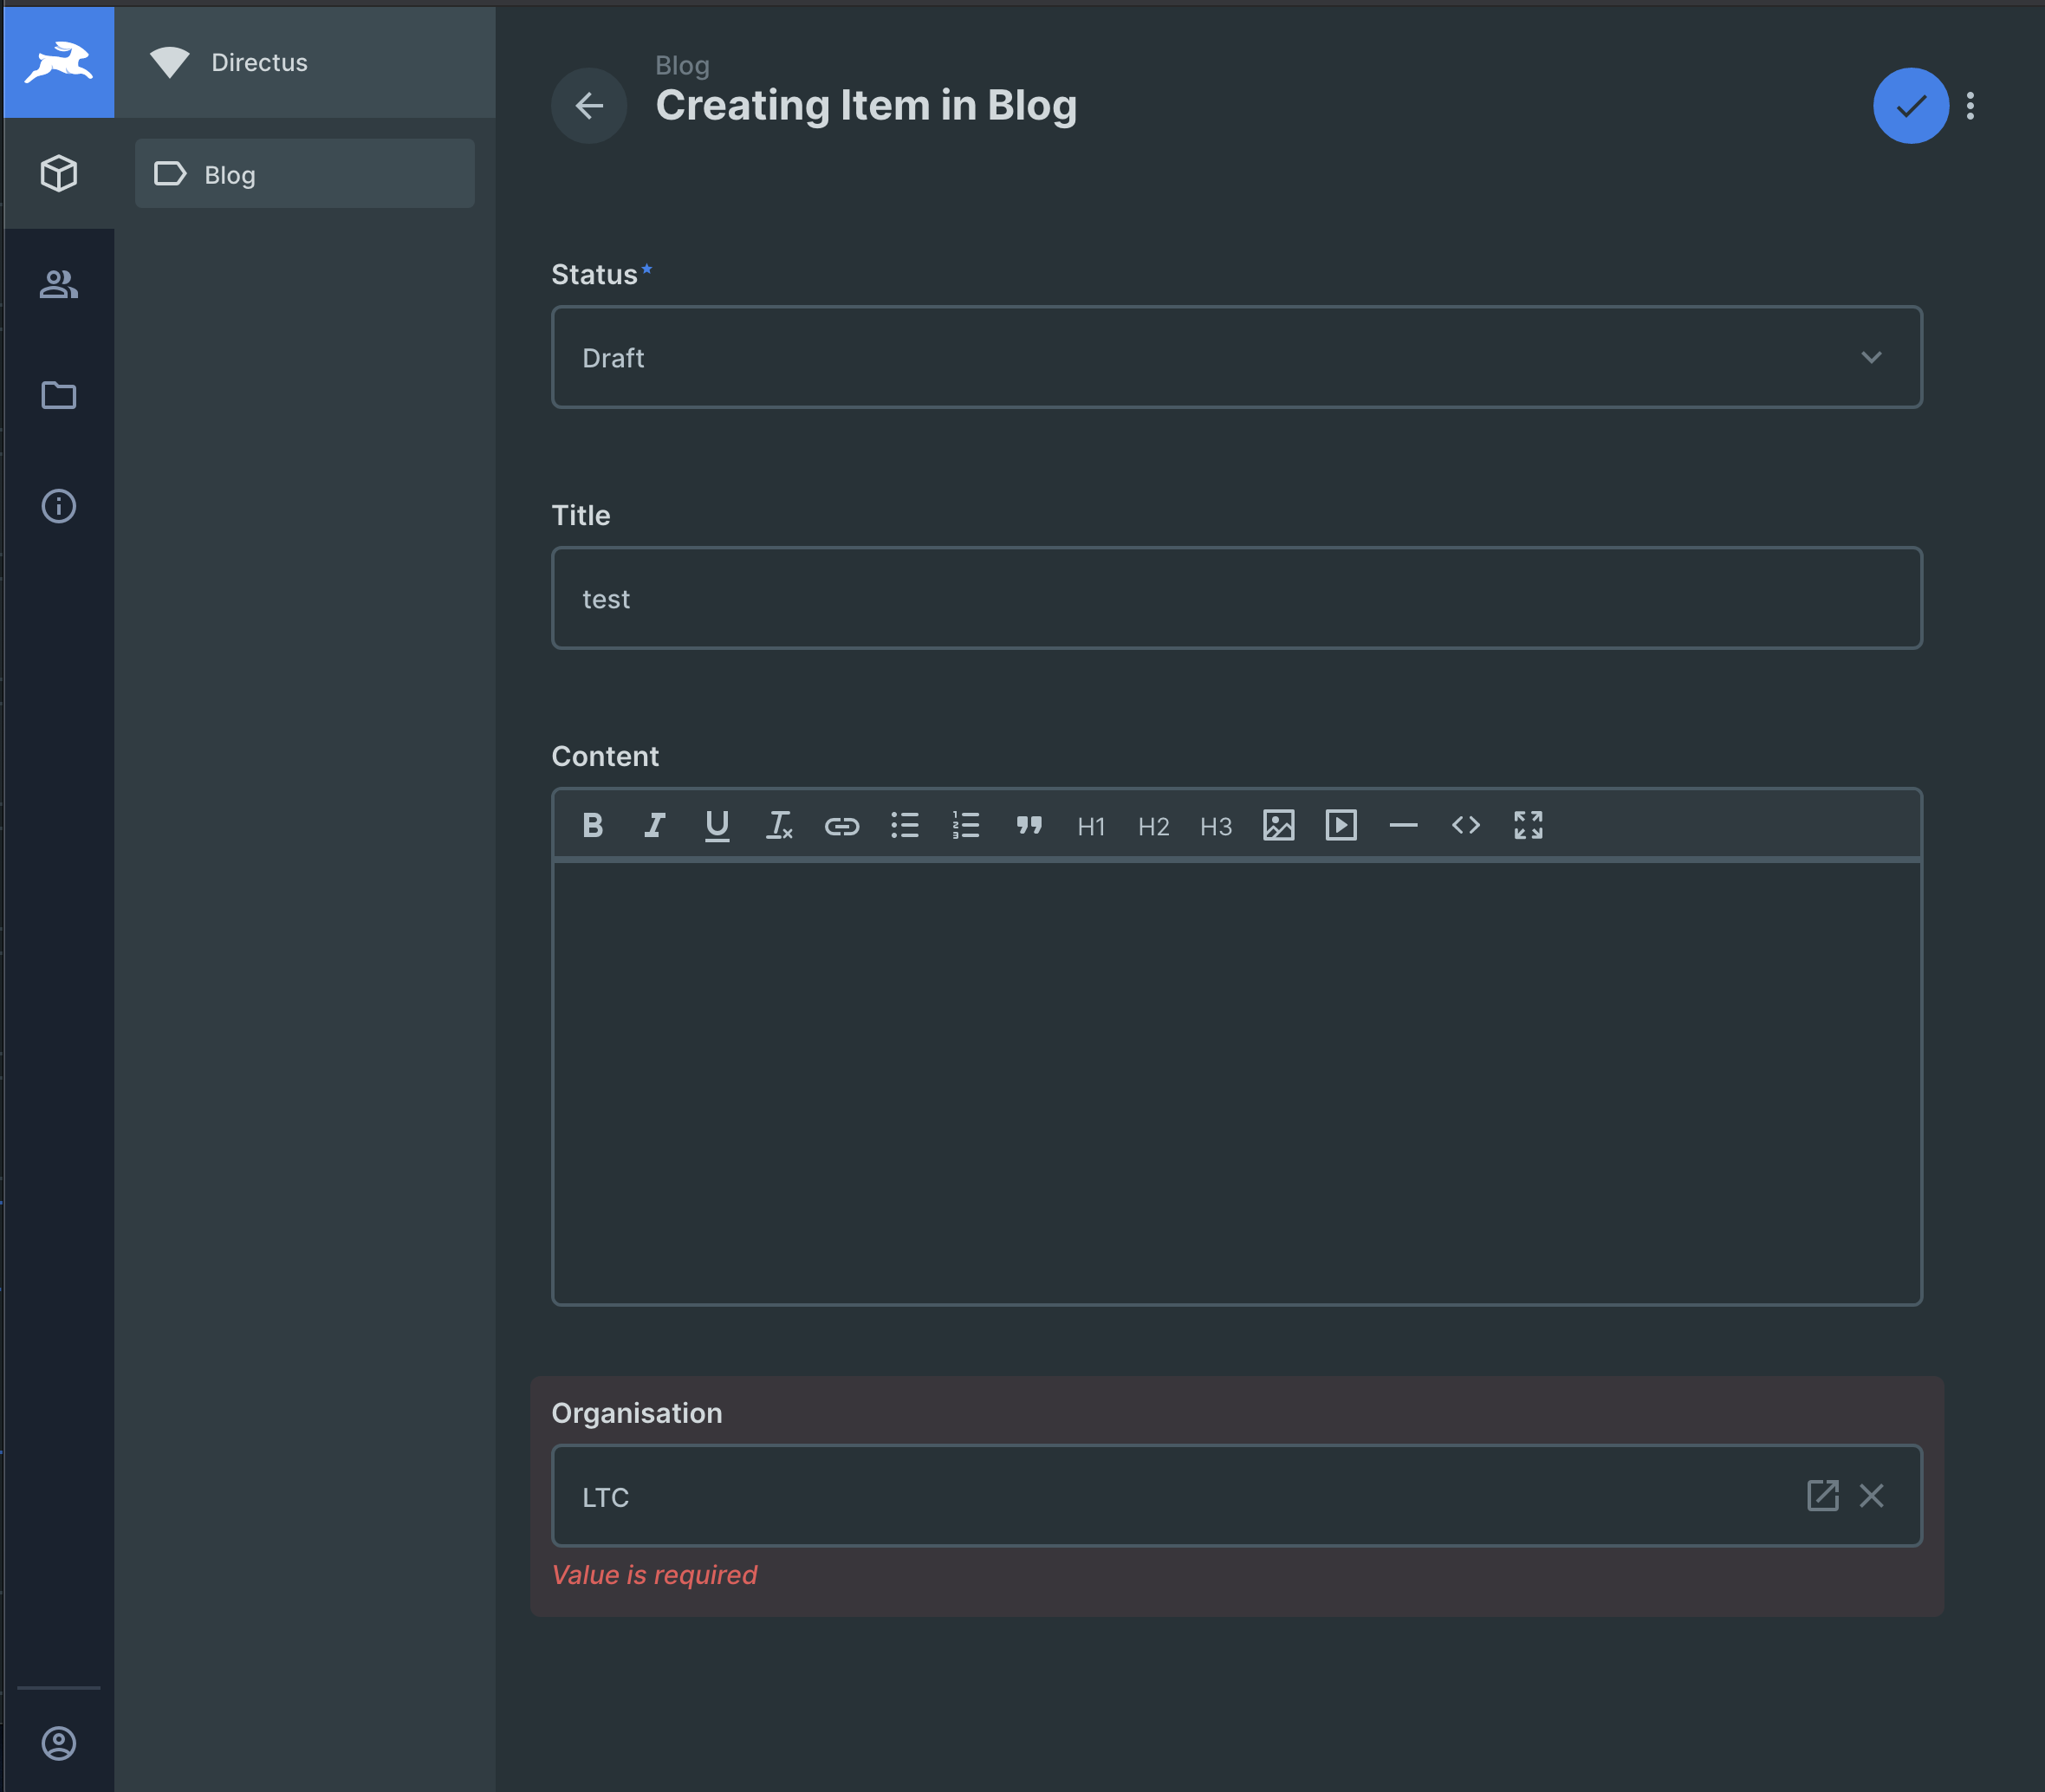Open the LTC organisation item
This screenshot has width=2045, height=1792.
(x=1822, y=1496)
